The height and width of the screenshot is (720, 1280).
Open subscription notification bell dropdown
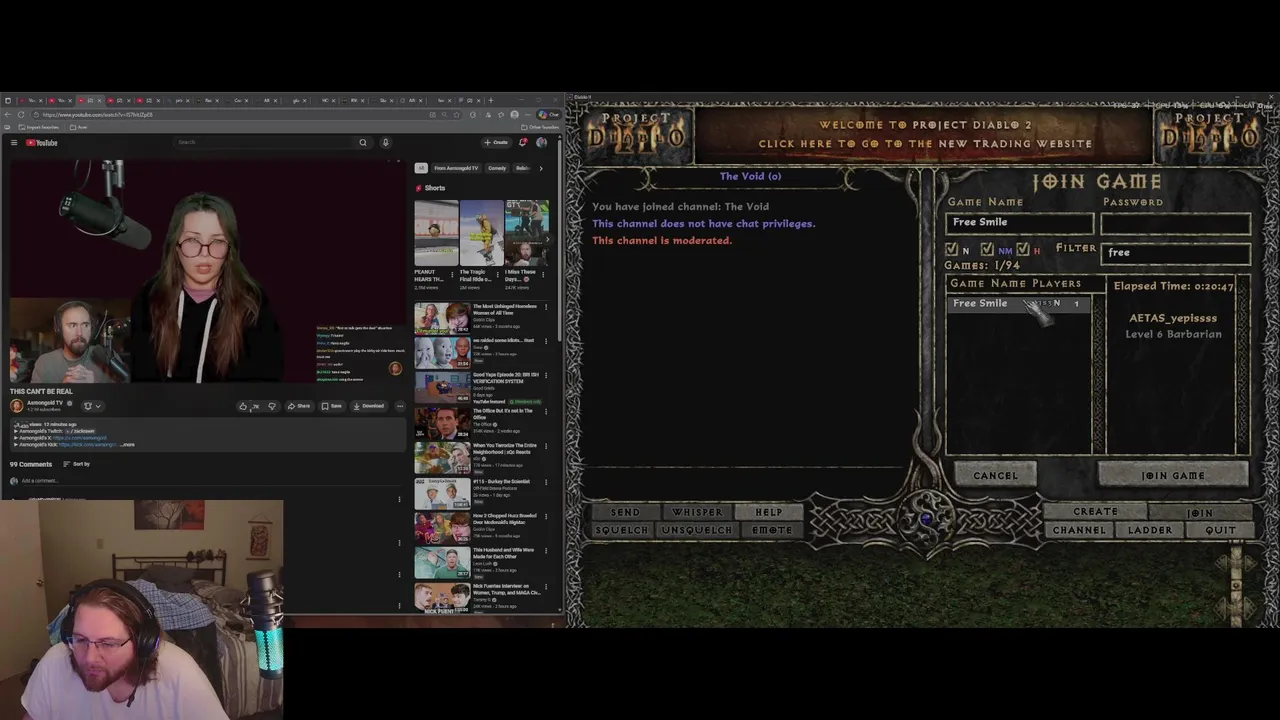pyautogui.click(x=91, y=406)
